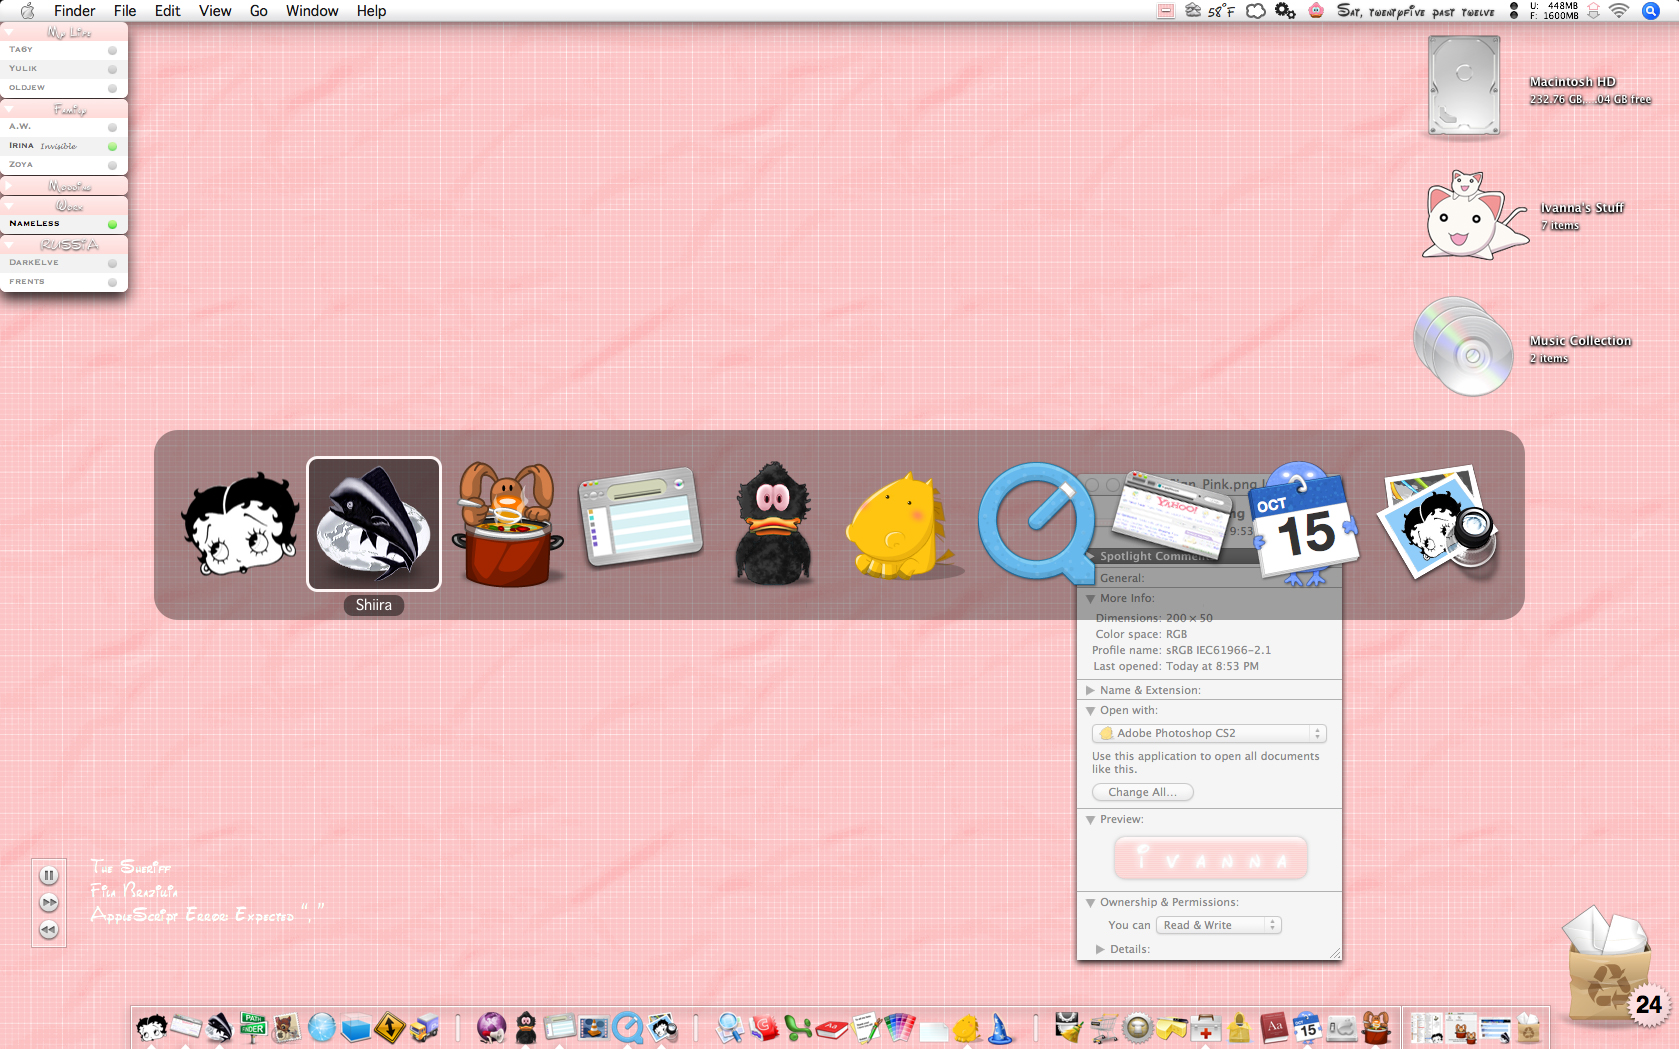This screenshot has height=1049, width=1679.
Task: Open the Edit menu
Action: click(167, 11)
